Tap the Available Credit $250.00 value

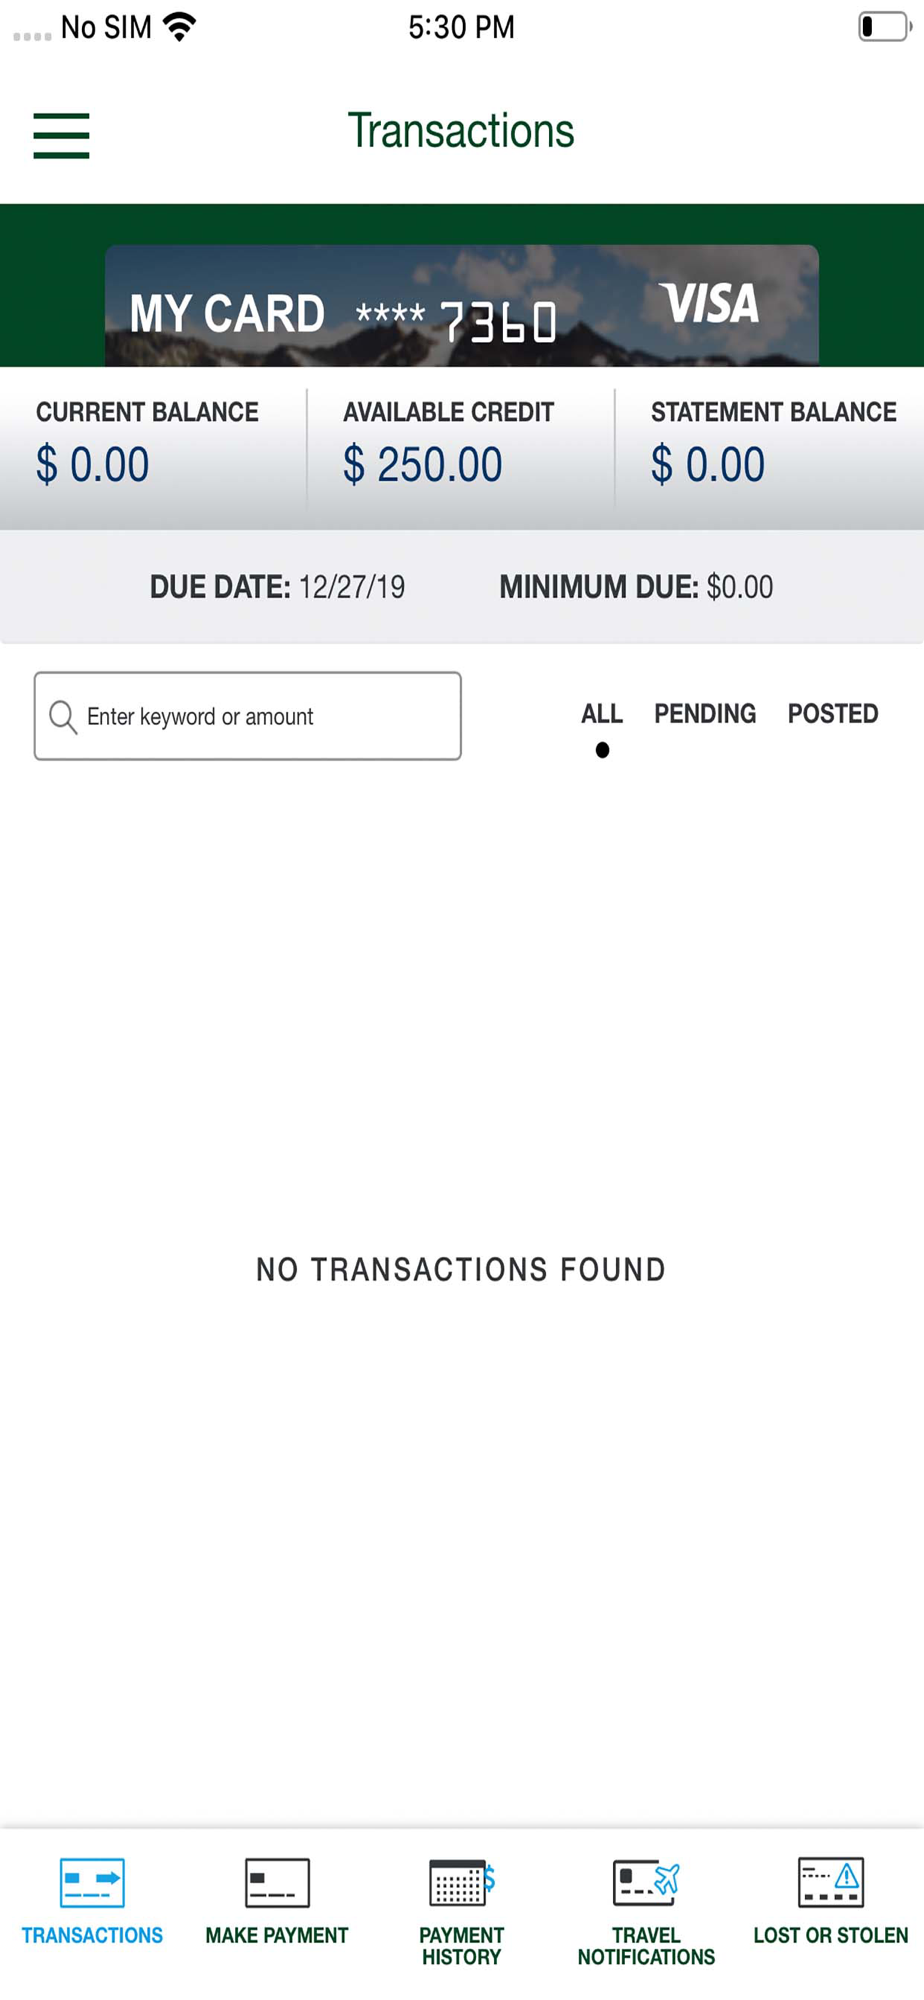point(423,465)
